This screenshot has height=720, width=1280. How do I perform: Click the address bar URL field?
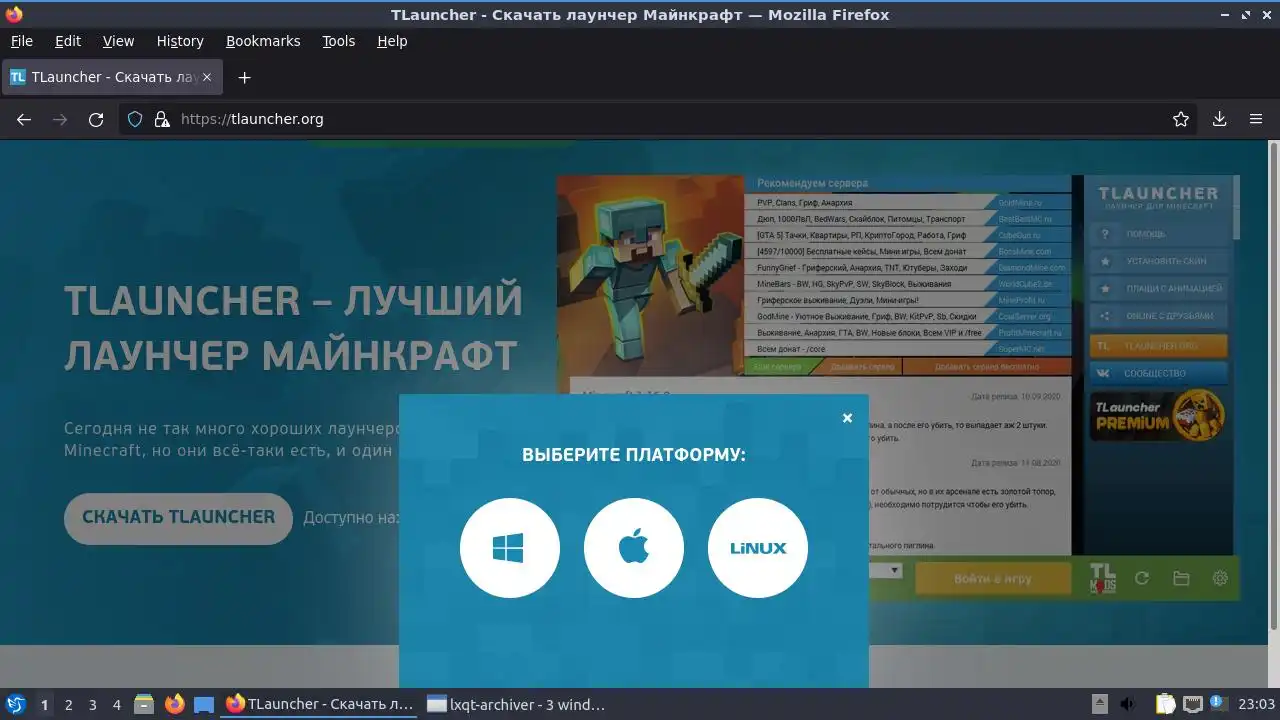660,119
